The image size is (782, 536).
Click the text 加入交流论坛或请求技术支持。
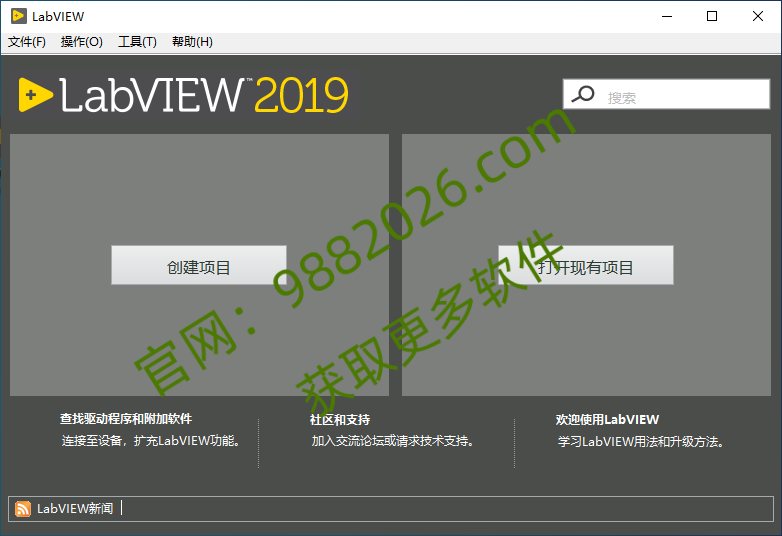pyautogui.click(x=393, y=441)
